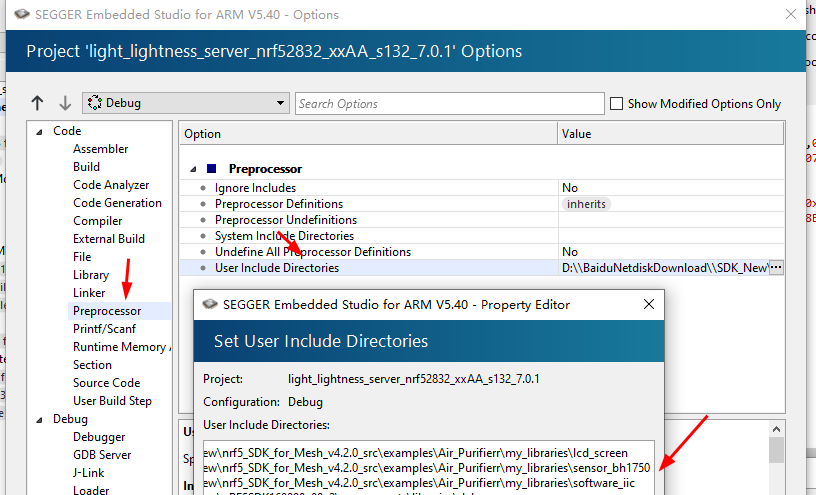
Task: Collapse the Preprocessor options section
Action: coord(193,169)
